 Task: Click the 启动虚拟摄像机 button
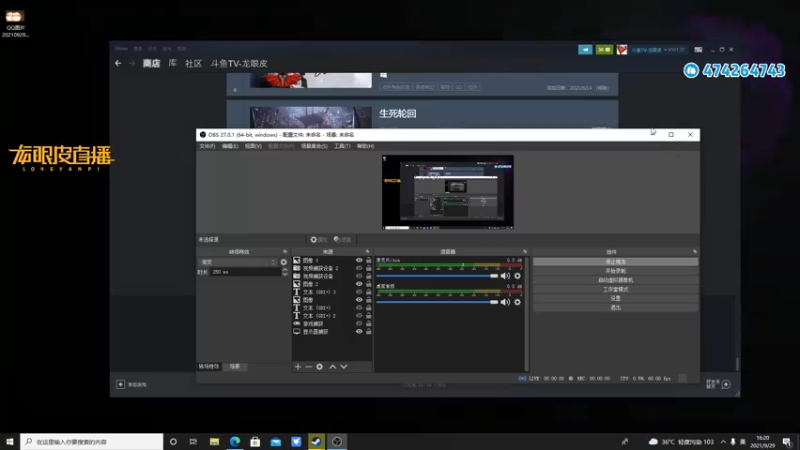click(615, 280)
